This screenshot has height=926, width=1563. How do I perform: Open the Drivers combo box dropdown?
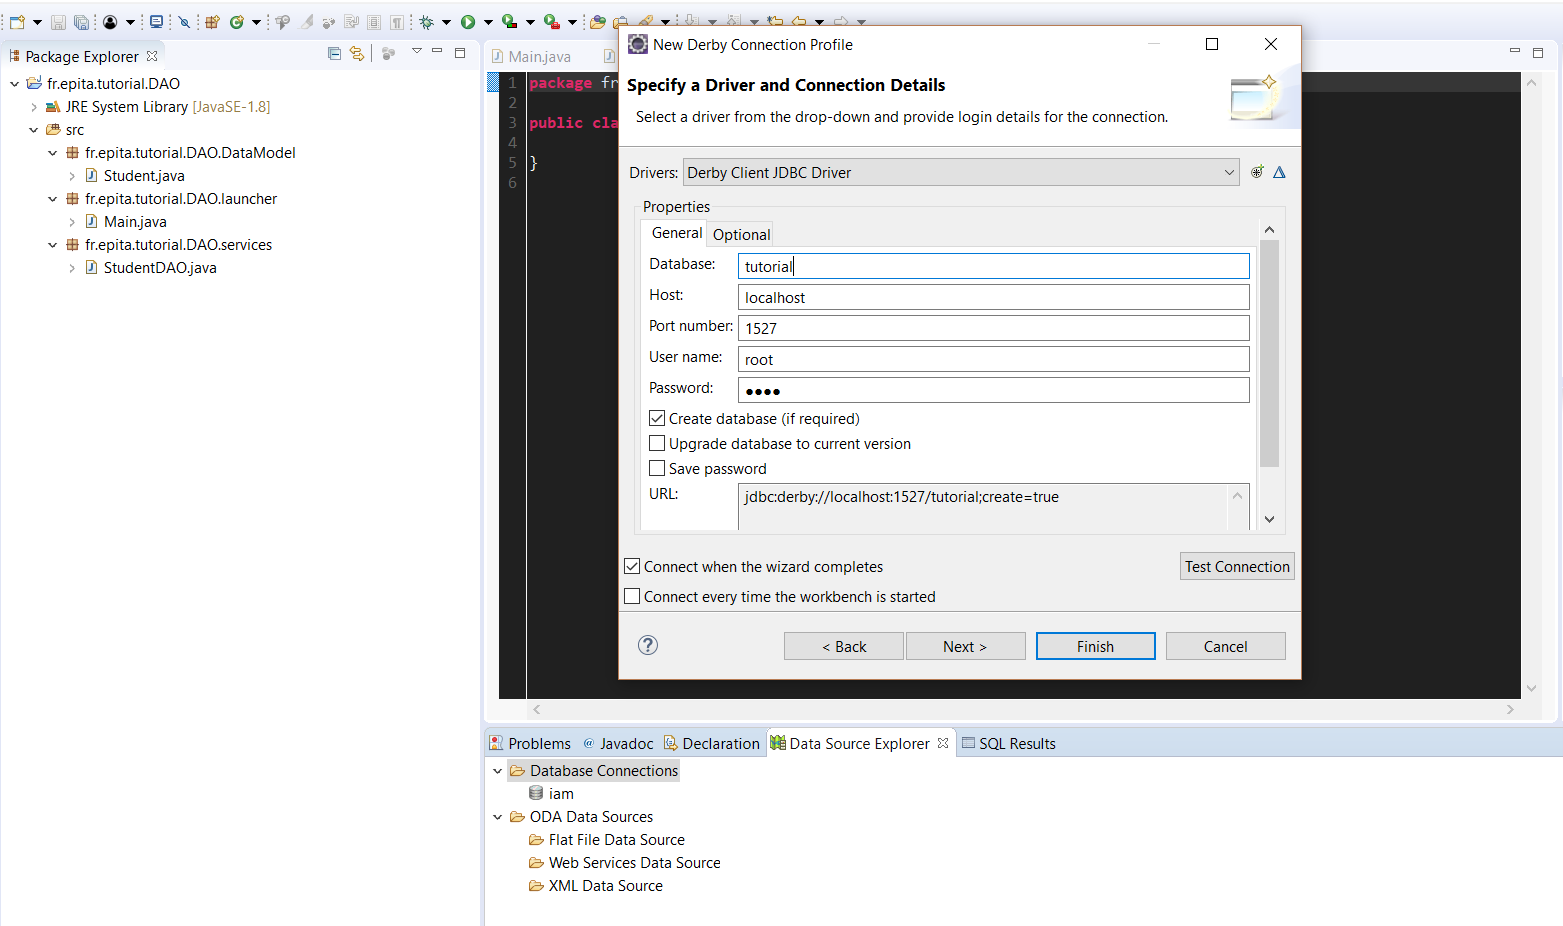[1229, 172]
